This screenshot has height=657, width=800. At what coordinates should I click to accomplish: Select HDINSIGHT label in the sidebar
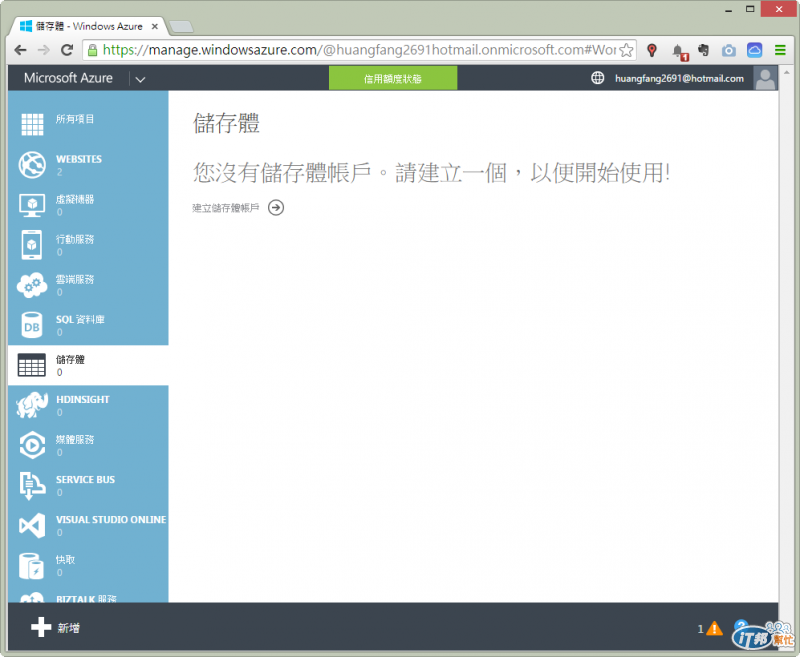pyautogui.click(x=83, y=399)
